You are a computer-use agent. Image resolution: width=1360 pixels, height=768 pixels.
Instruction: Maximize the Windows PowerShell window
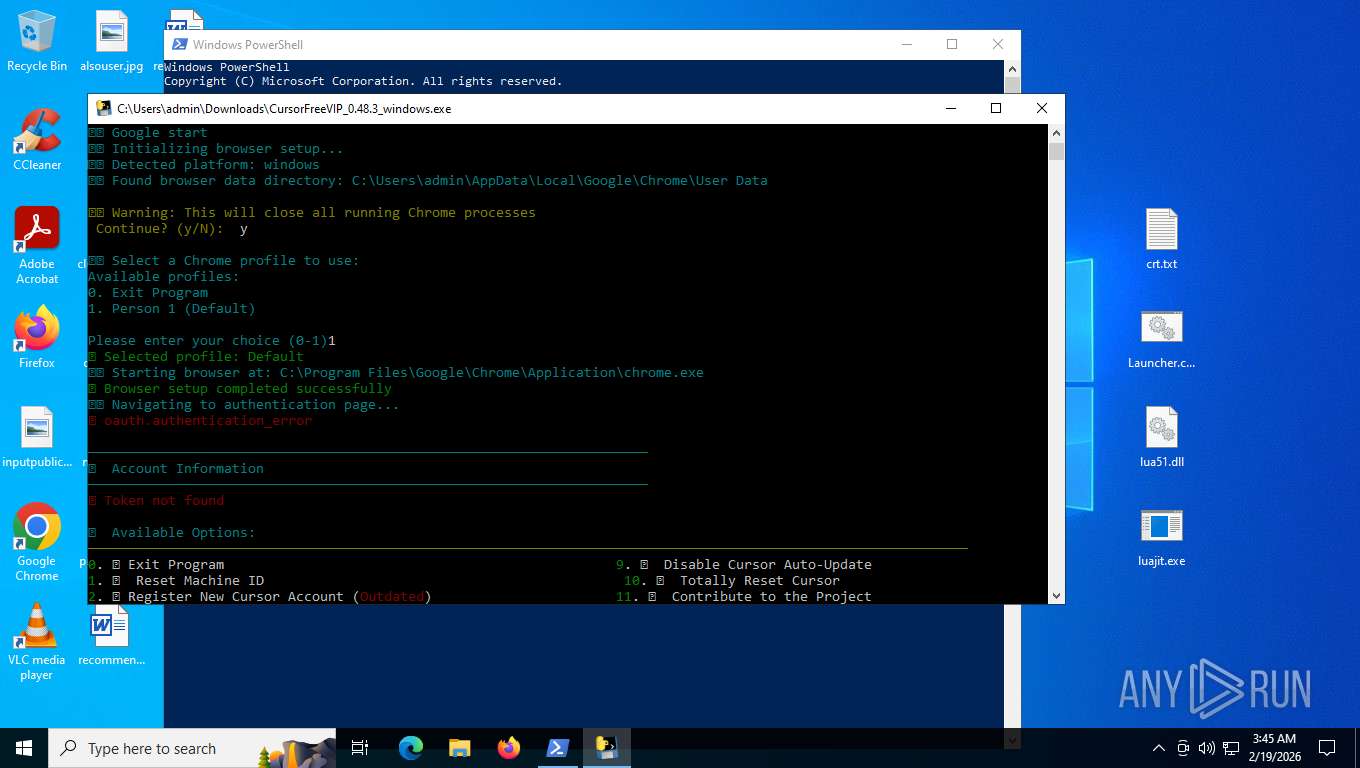pos(952,44)
